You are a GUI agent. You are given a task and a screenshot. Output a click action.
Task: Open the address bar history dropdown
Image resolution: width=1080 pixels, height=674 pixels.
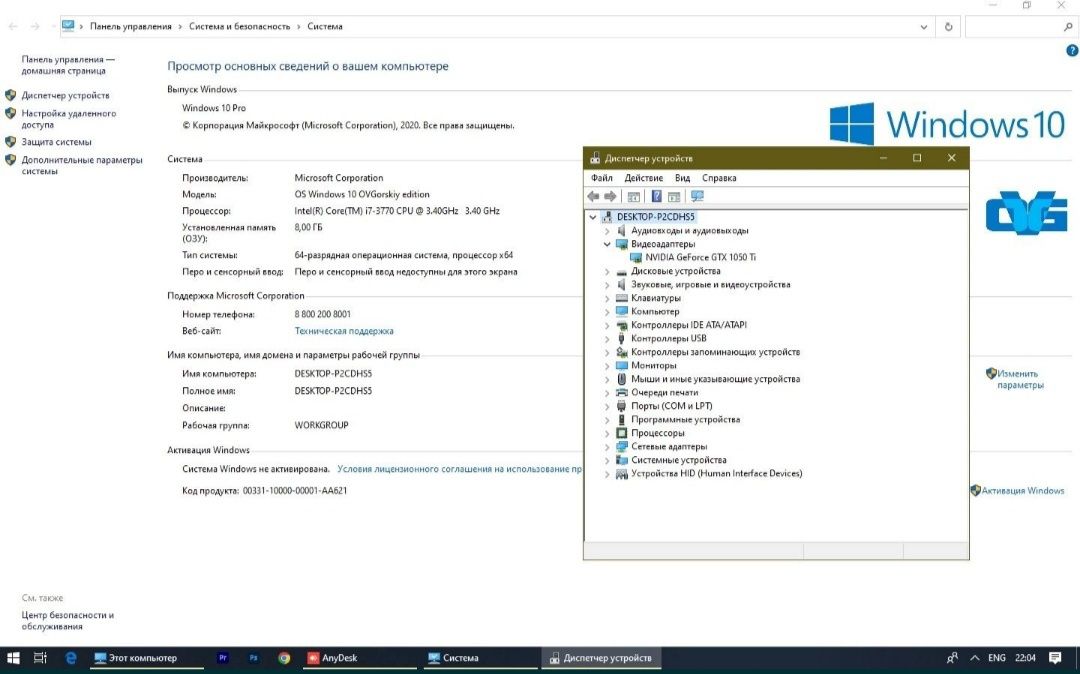[924, 27]
